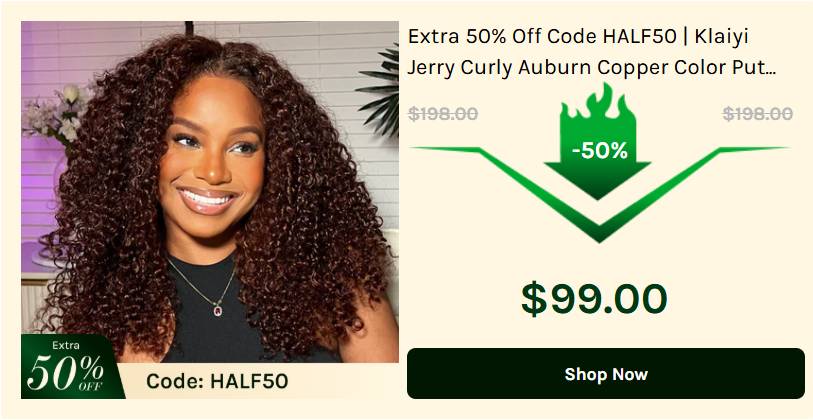Click the word Klaiyi in the title

point(722,37)
